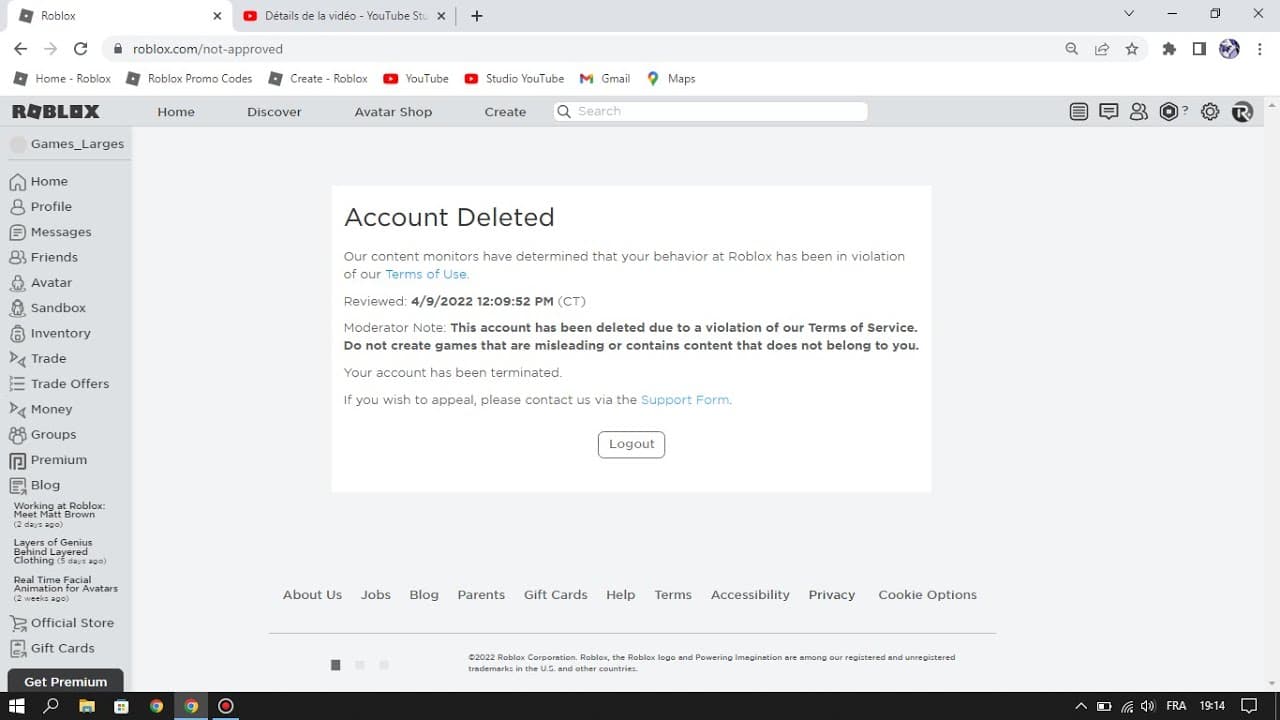Screen dimensions: 1280x720
Task: Click the circular R icon in header
Action: (1242, 112)
